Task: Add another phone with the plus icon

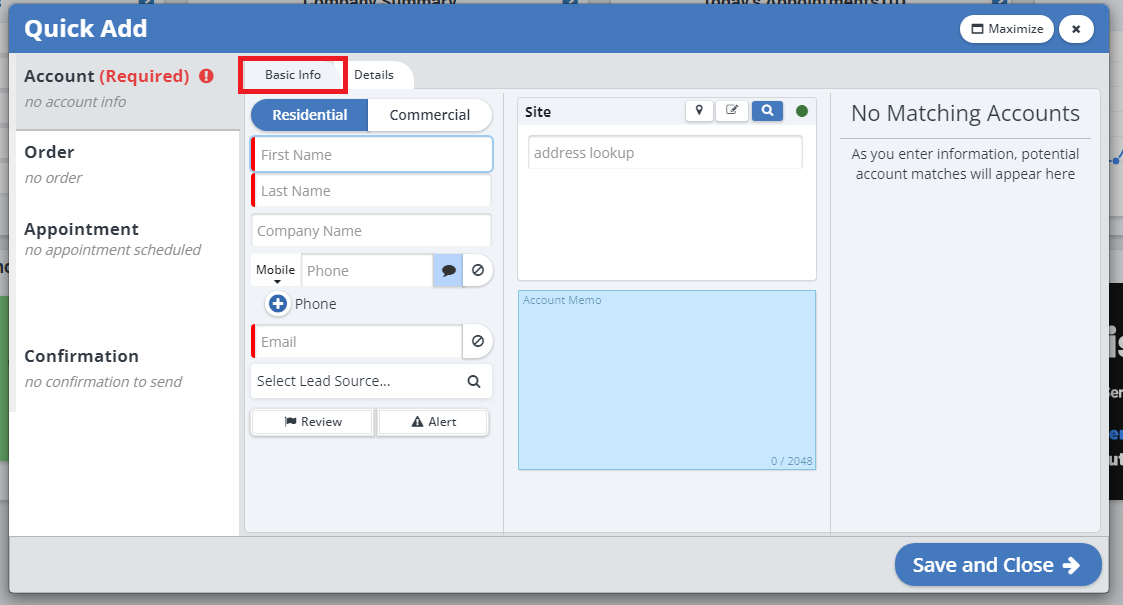Action: 278,304
